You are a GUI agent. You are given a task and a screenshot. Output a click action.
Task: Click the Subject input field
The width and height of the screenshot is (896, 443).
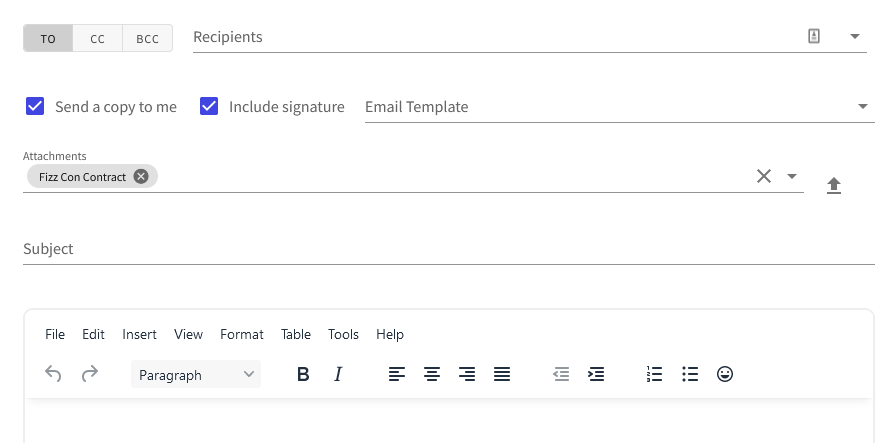click(x=449, y=249)
